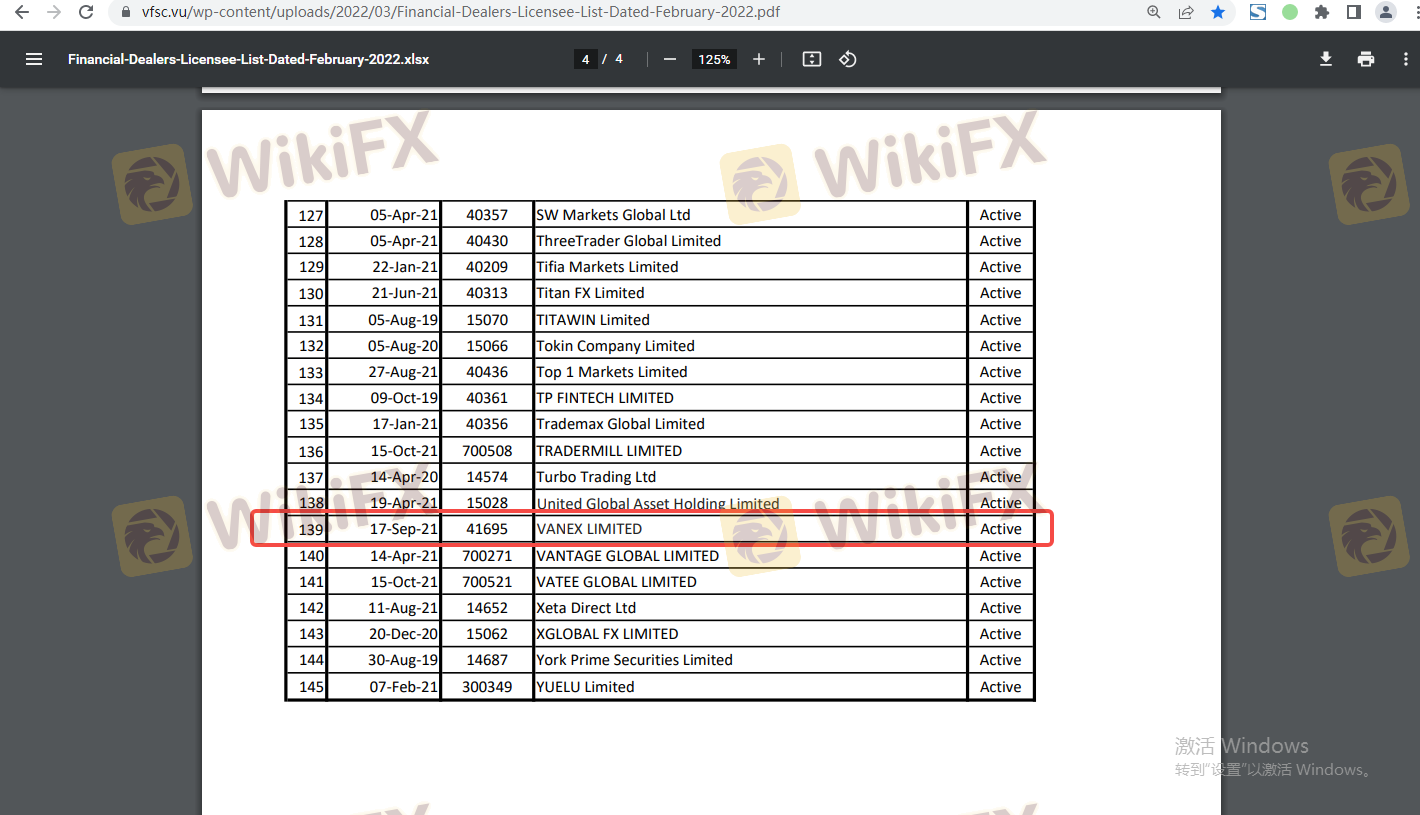Click the current page number field
Image resolution: width=1420 pixels, height=815 pixels.
(585, 59)
